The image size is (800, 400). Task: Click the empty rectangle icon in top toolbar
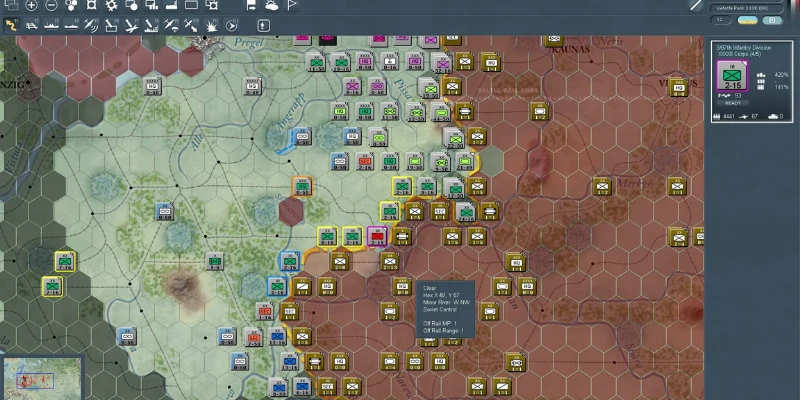click(191, 6)
